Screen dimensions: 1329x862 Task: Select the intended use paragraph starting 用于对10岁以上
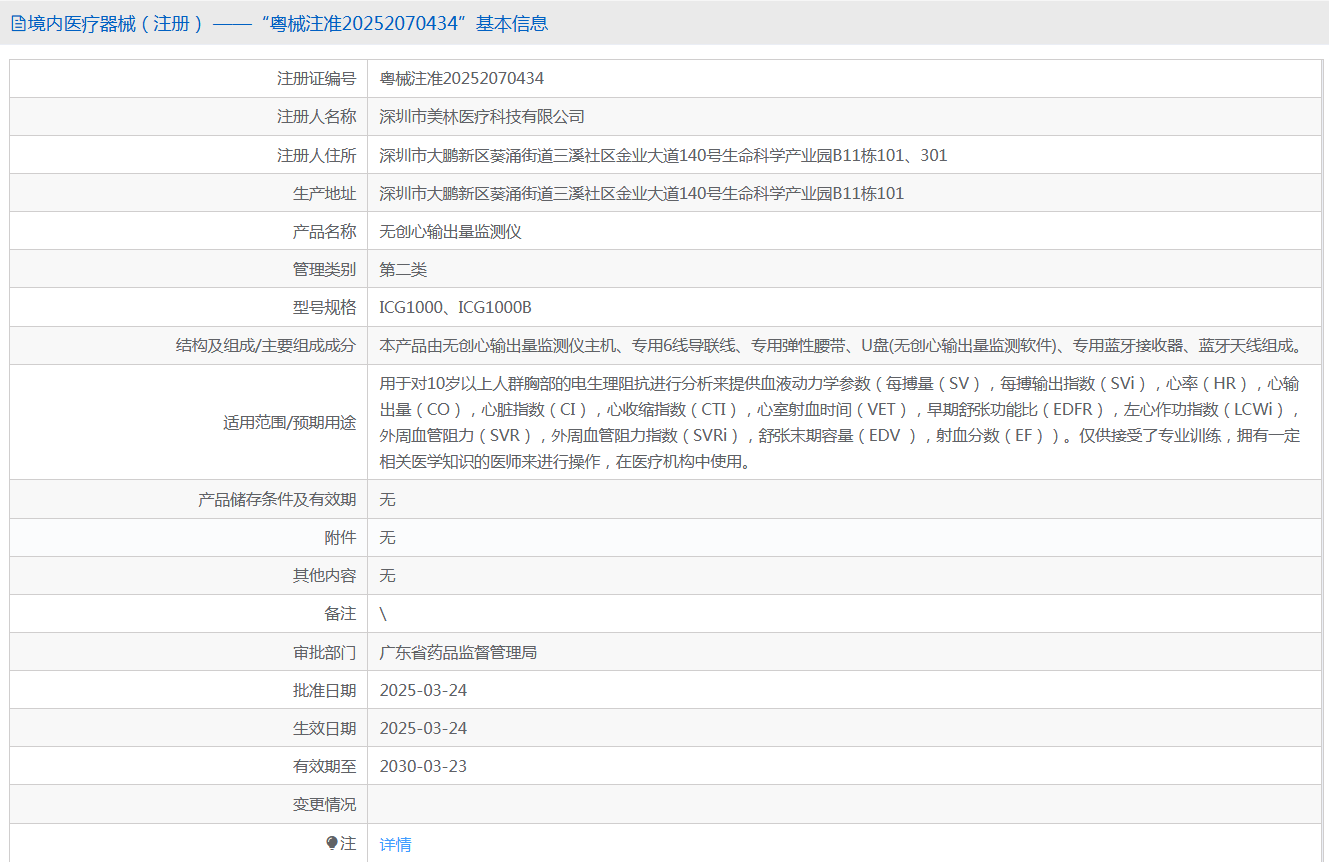(842, 422)
